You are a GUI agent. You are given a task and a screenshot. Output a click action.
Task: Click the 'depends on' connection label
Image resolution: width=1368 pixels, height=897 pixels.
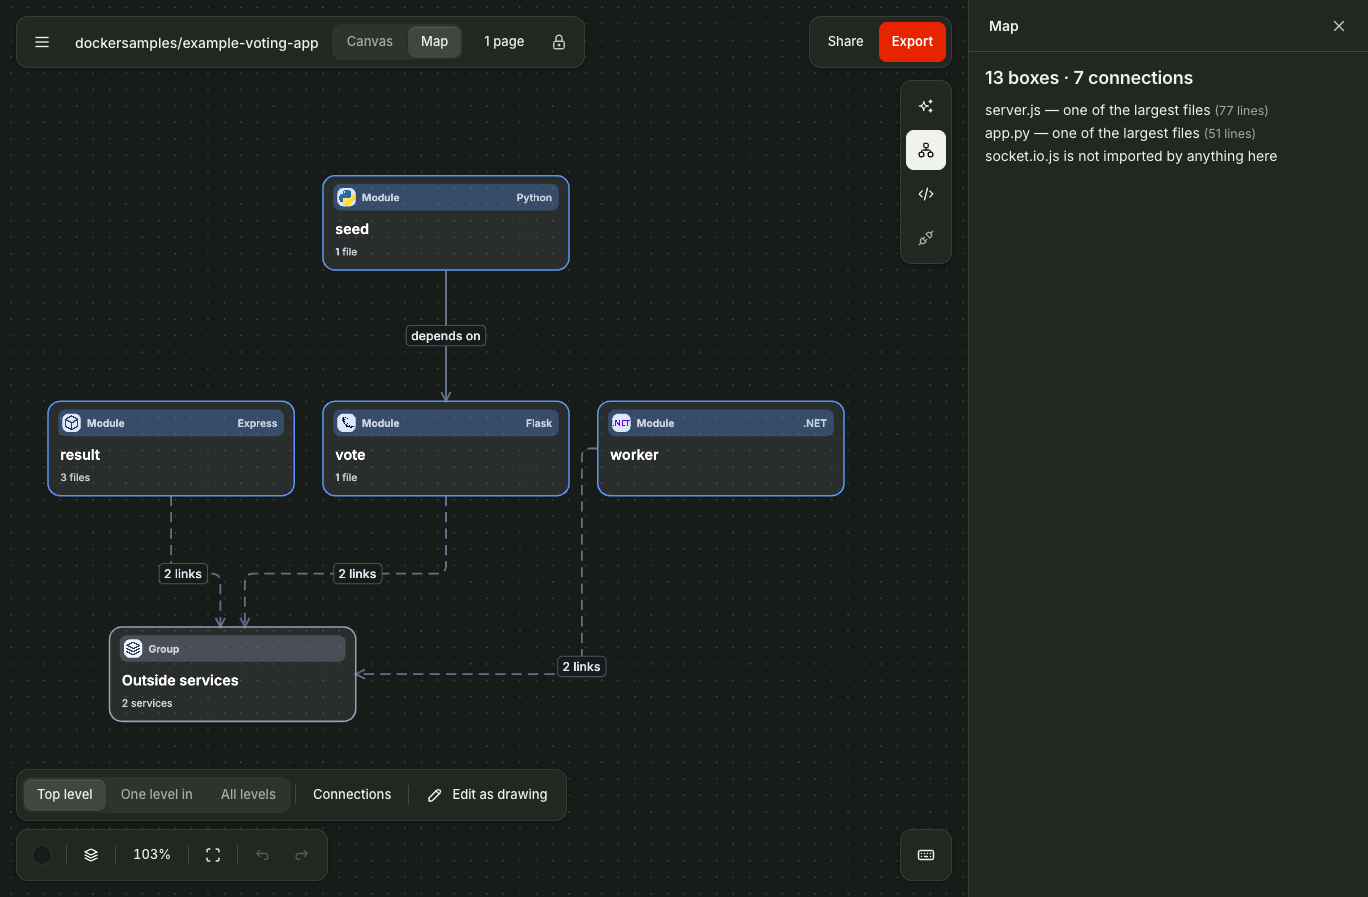pyautogui.click(x=446, y=336)
